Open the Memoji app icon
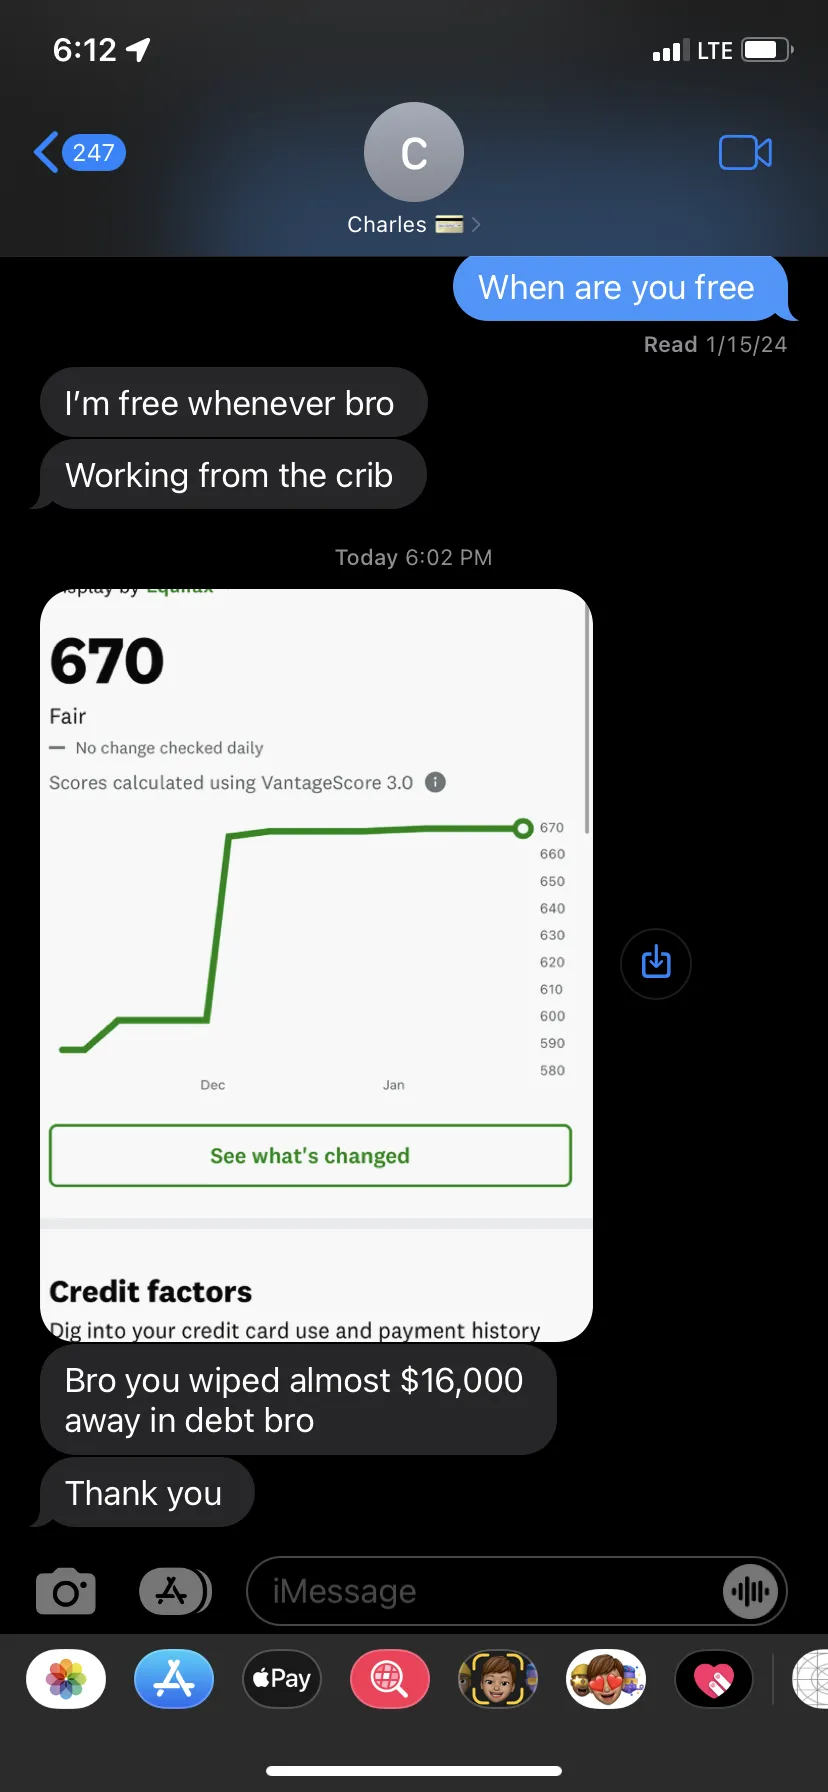Screen dimensions: 828x1792 (x=498, y=1679)
